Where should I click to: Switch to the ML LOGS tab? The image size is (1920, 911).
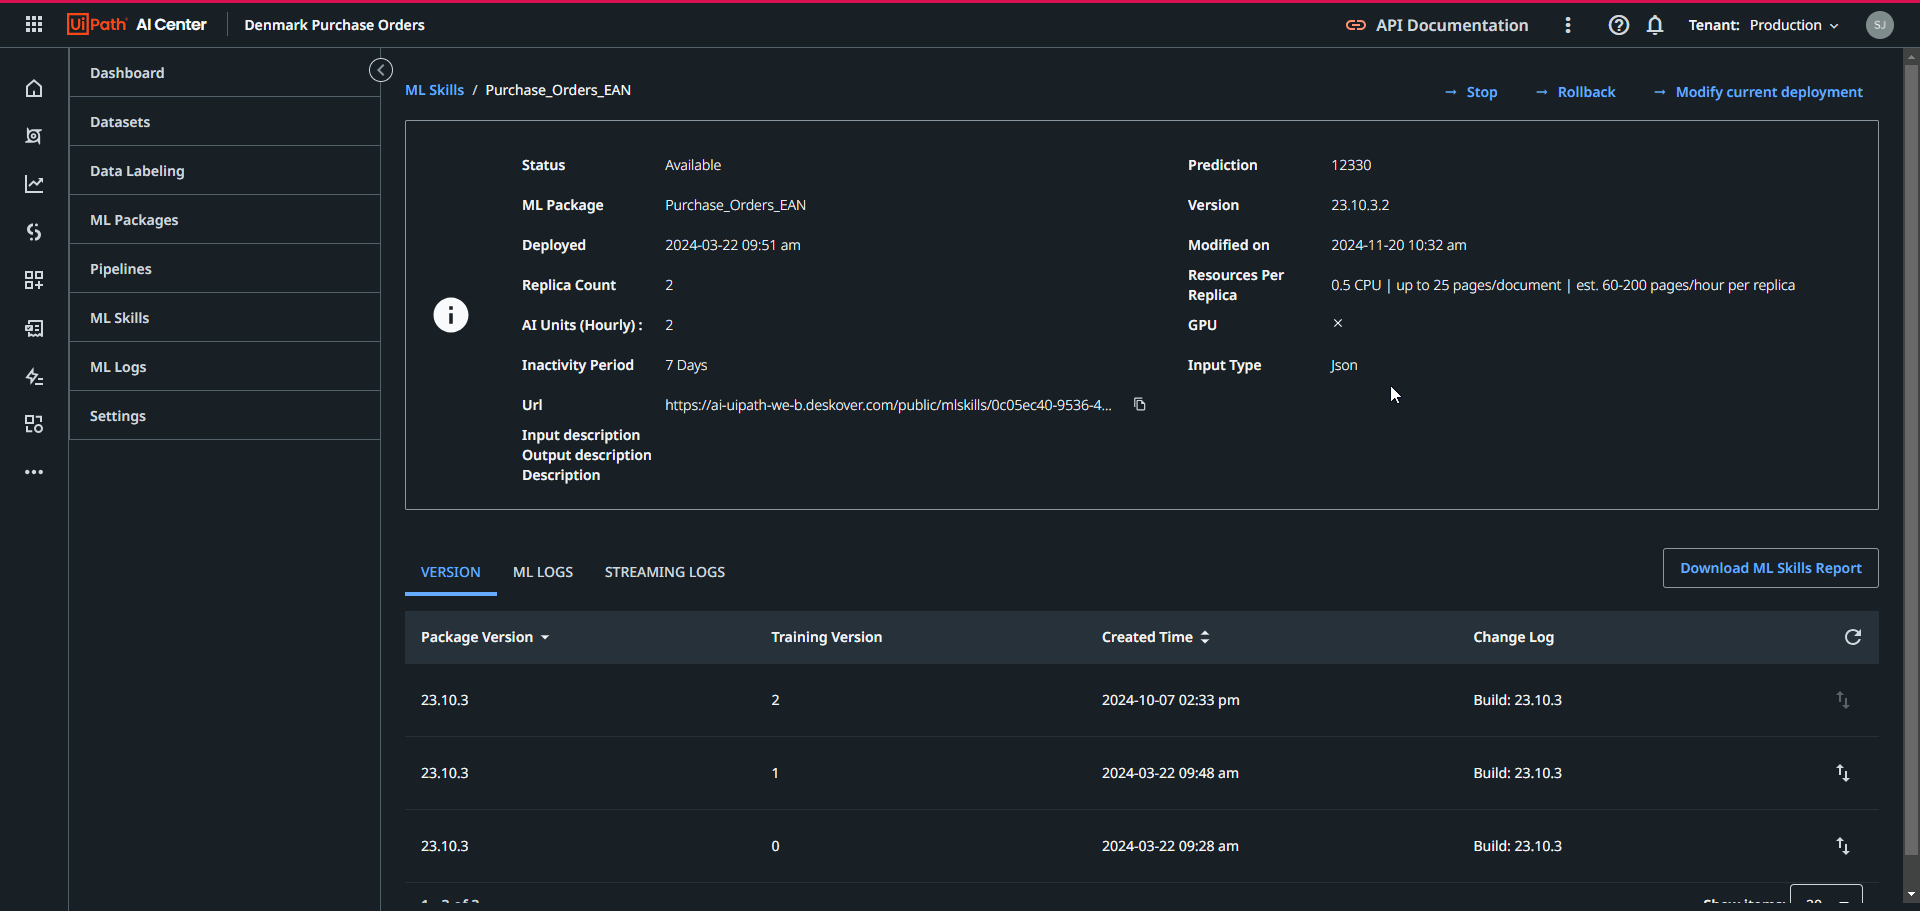tap(543, 571)
